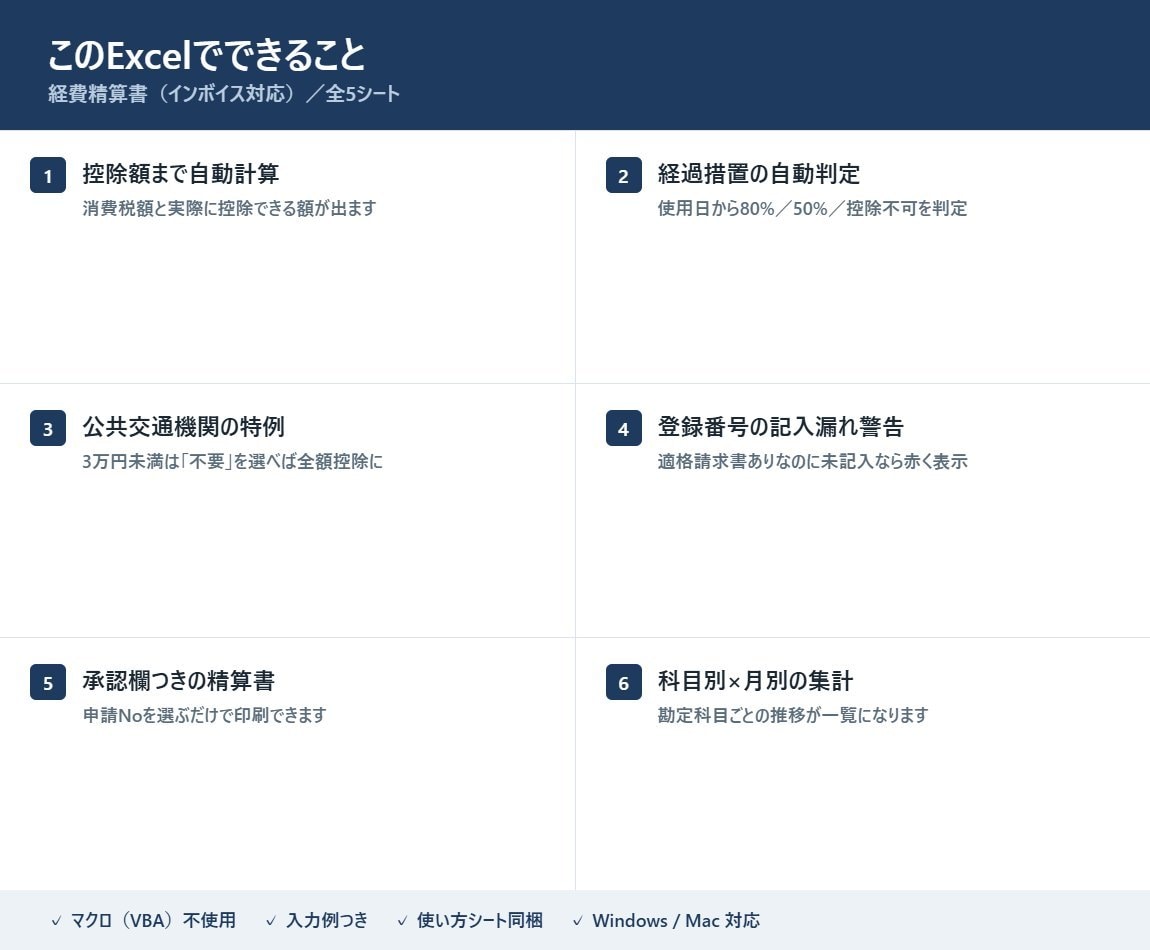Click the number 1 badge icon
Image resolution: width=1150 pixels, height=950 pixels.
tap(48, 175)
